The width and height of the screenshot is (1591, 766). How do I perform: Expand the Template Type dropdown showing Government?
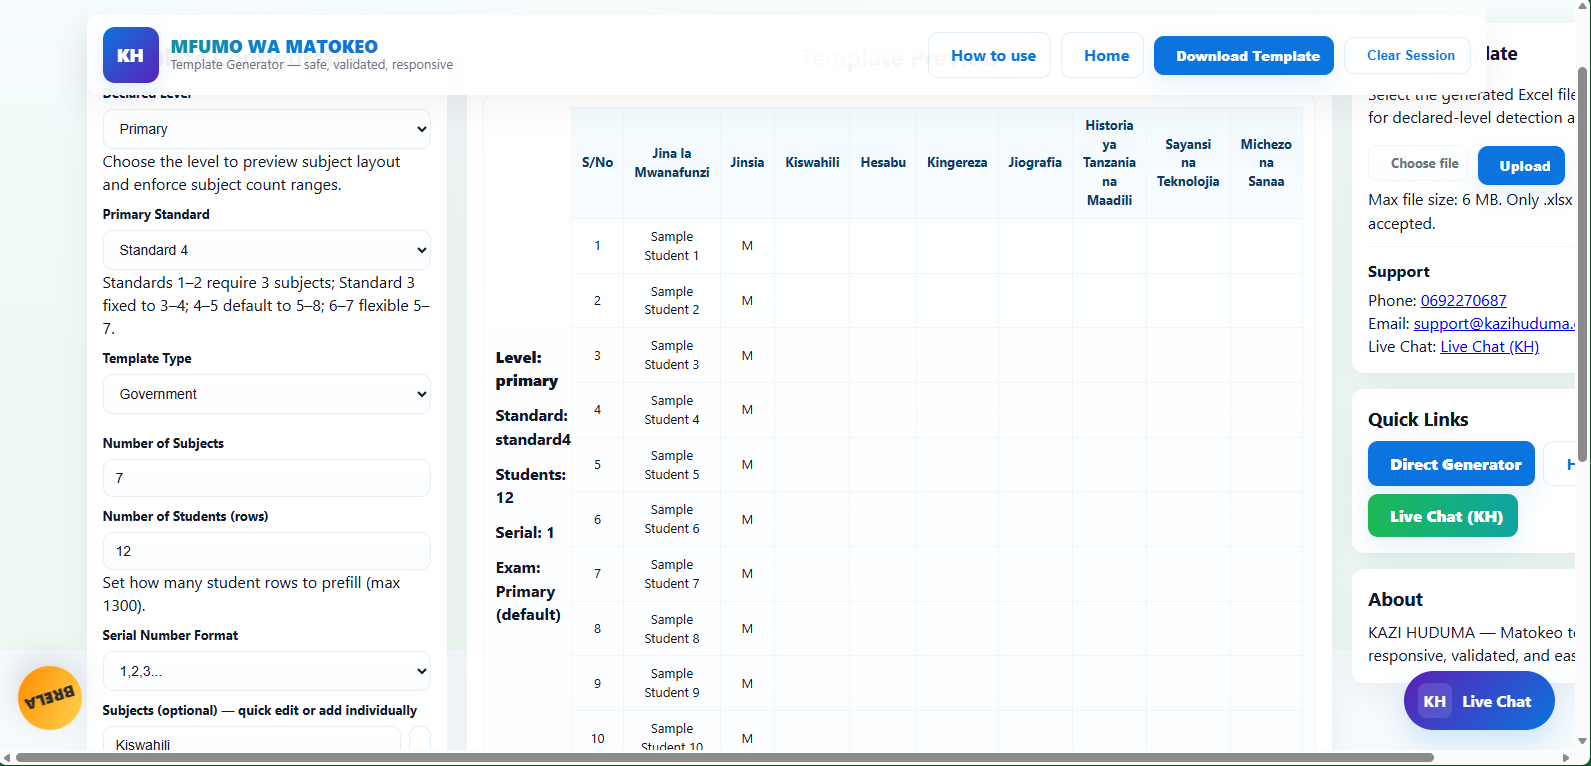point(267,394)
